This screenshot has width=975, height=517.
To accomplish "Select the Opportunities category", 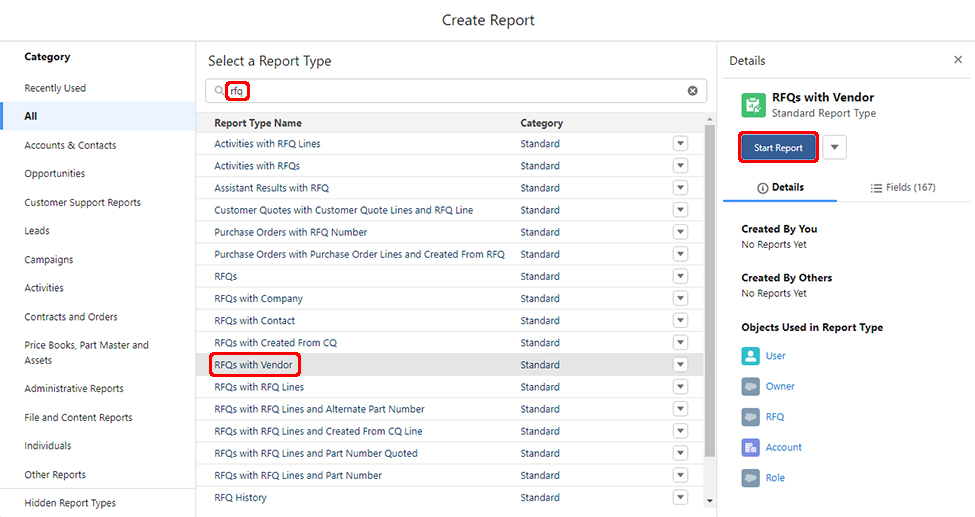I will tap(55, 174).
